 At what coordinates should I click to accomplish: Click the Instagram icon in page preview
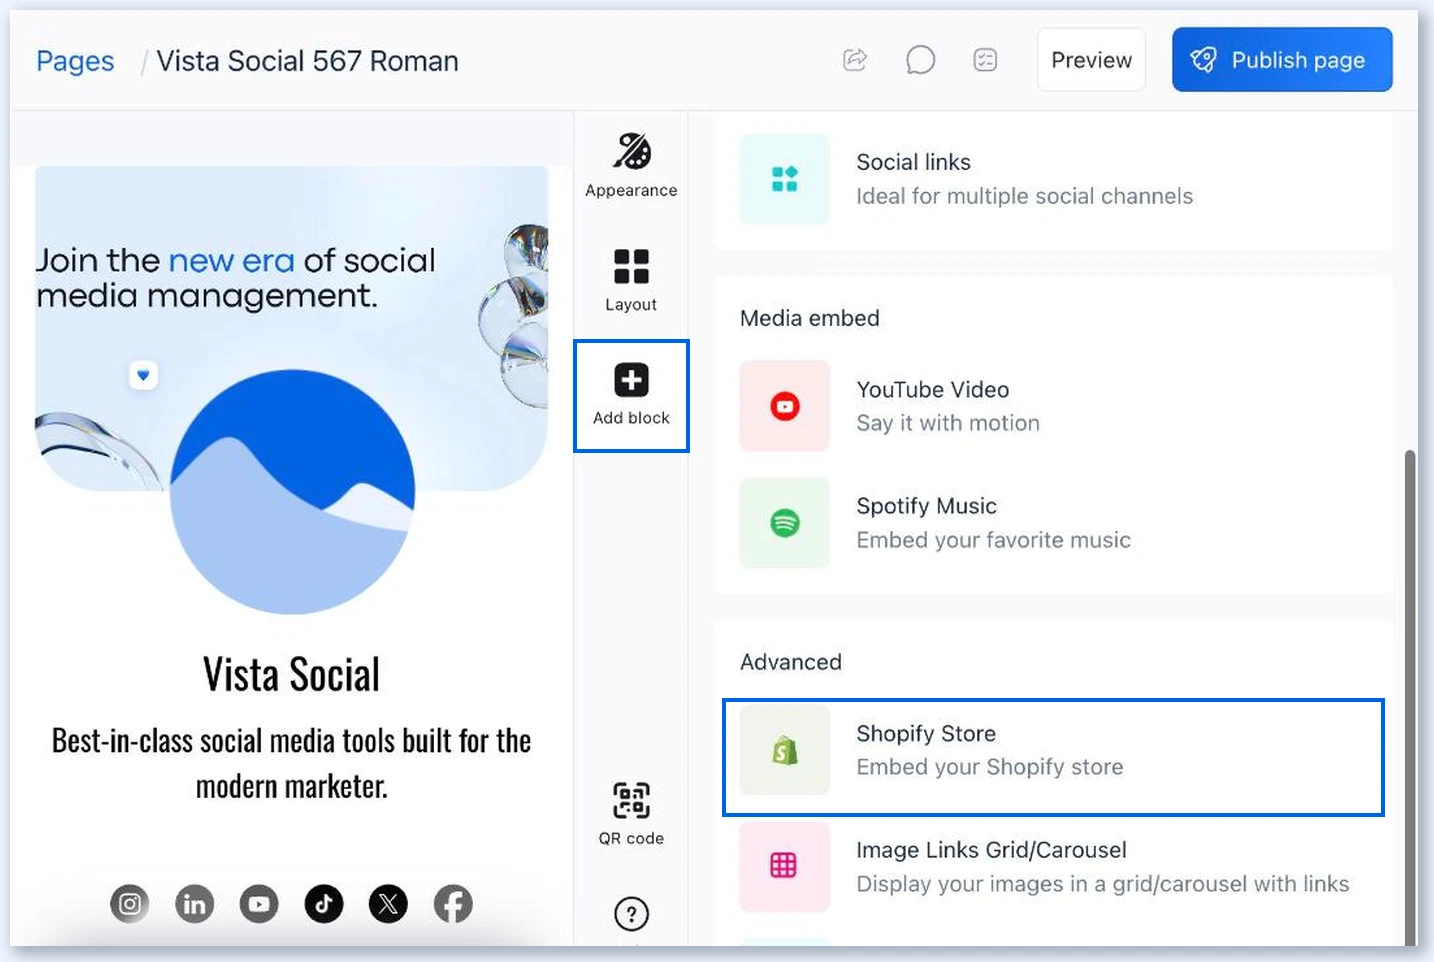(130, 904)
